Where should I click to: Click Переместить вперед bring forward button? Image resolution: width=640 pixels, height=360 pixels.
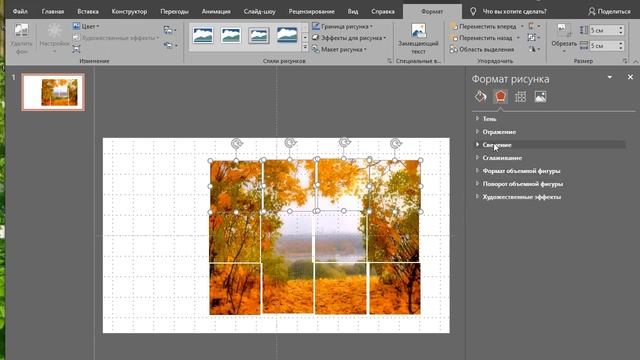click(x=483, y=27)
